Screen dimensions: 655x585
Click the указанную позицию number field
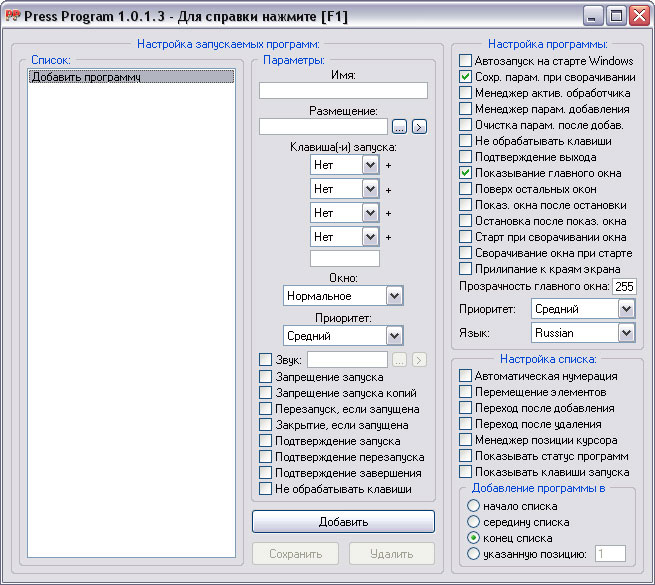click(610, 554)
